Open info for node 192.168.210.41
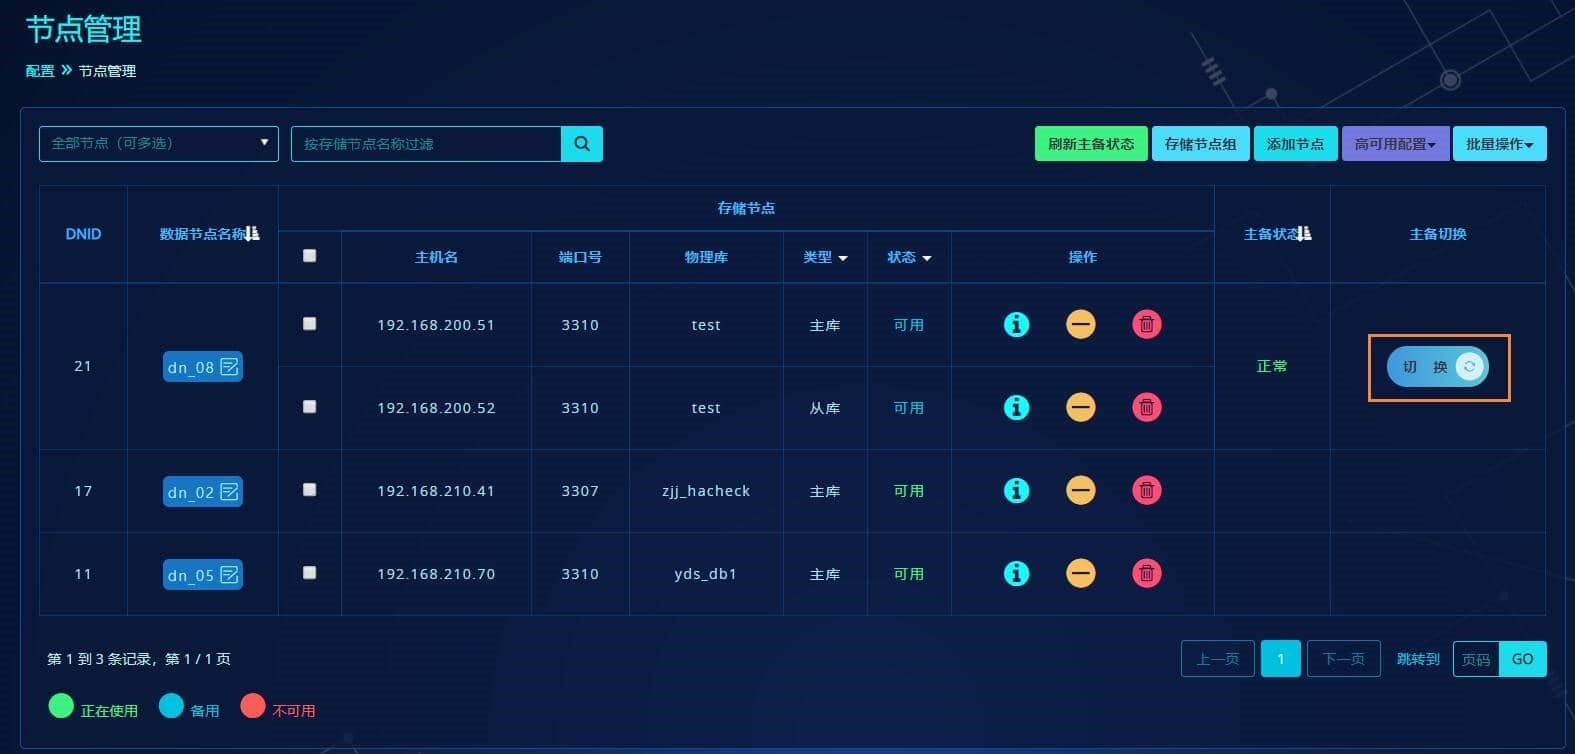The image size is (1575, 754). [x=1016, y=490]
